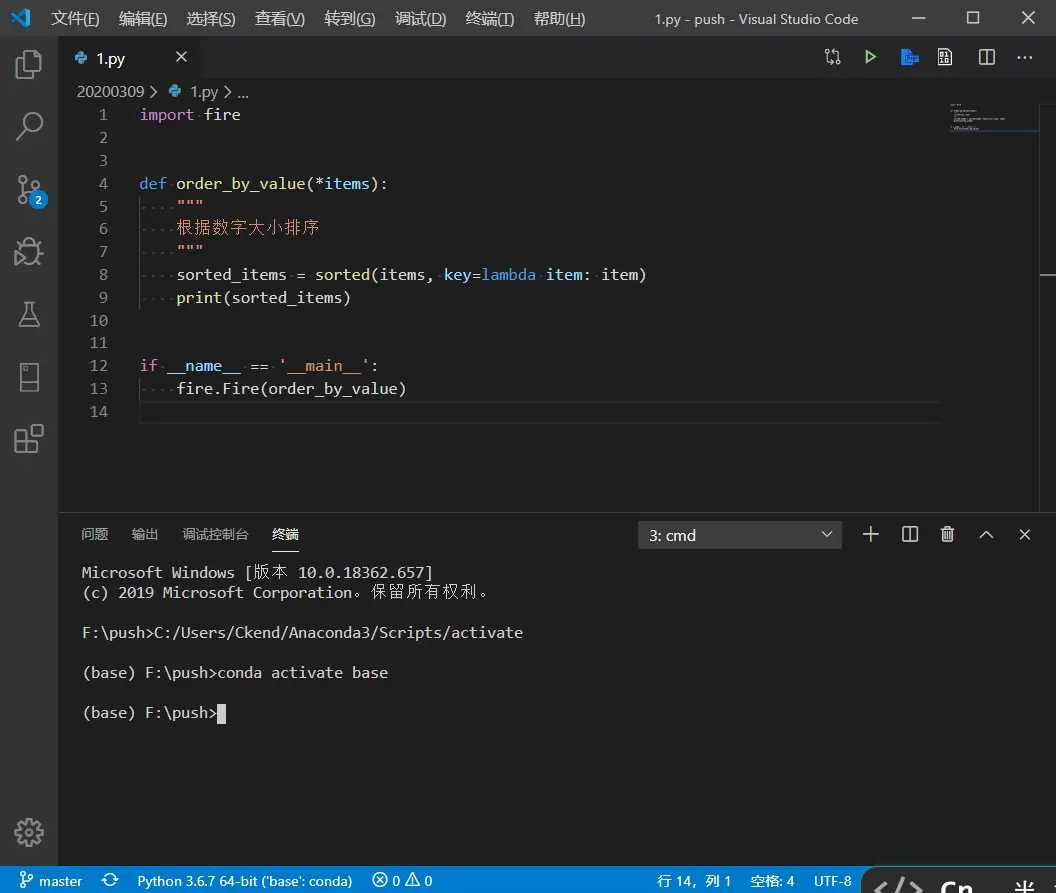
Task: Toggle split editor layout in editor toolbar
Action: click(987, 57)
